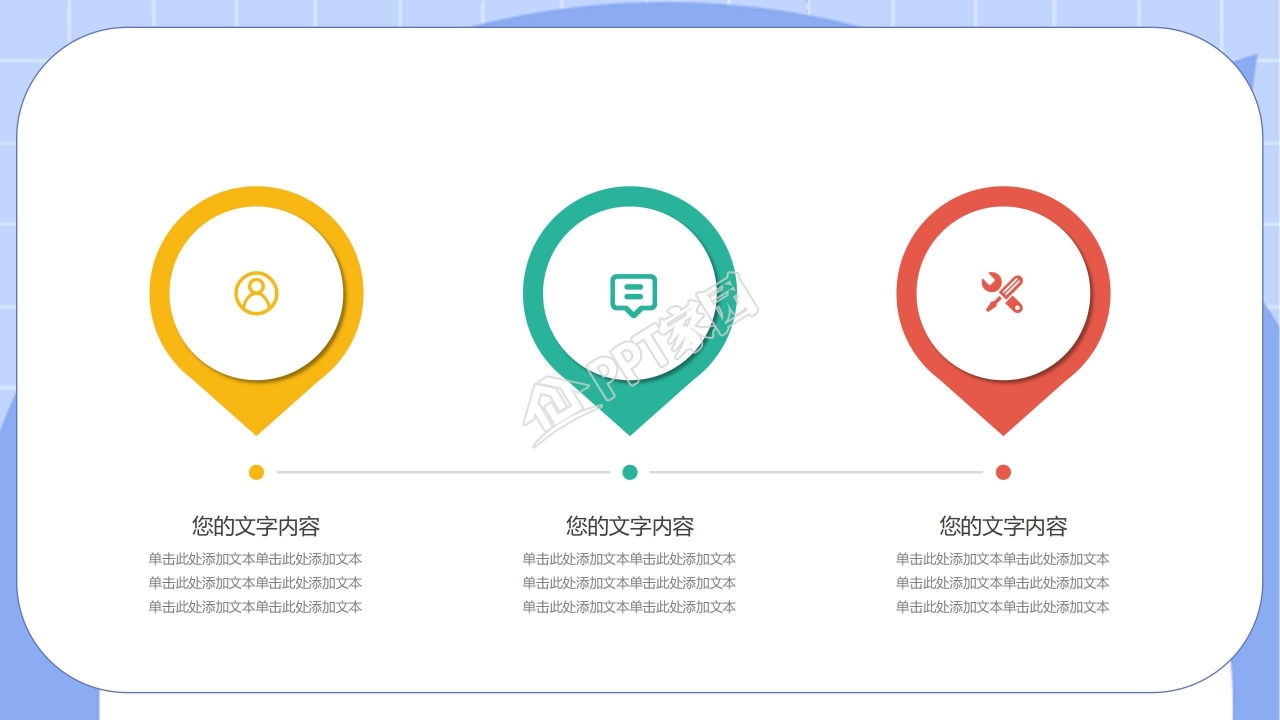Click last body text line below green dot

click(630, 607)
